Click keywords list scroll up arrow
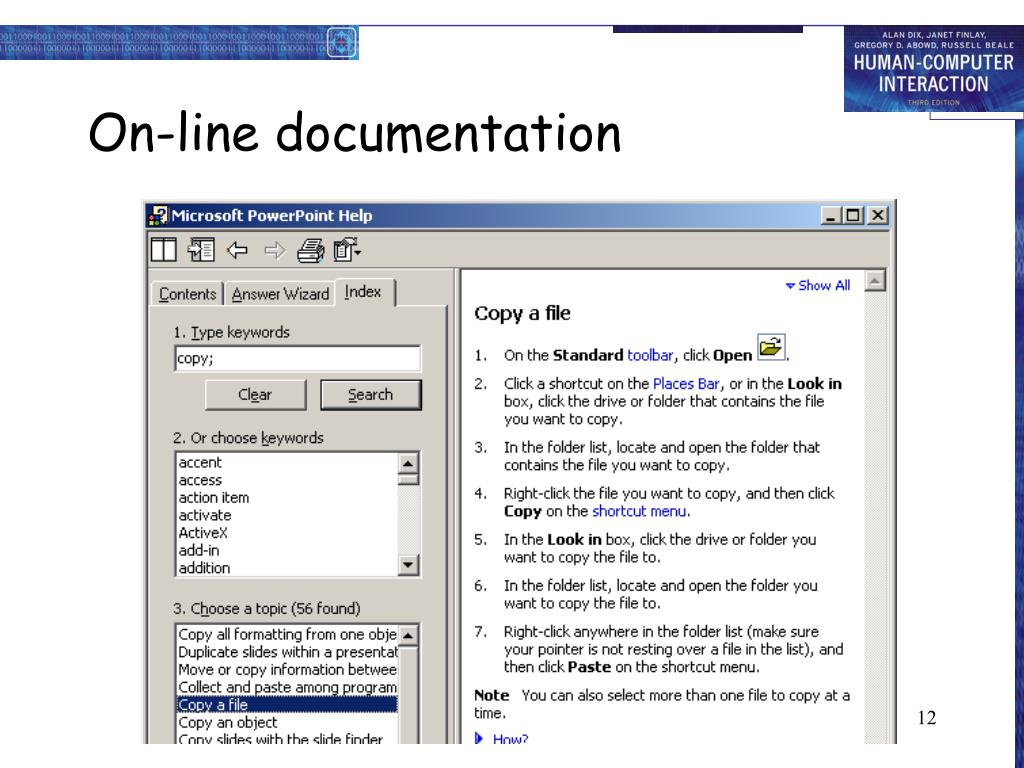This screenshot has height=768, width=1024. point(408,463)
